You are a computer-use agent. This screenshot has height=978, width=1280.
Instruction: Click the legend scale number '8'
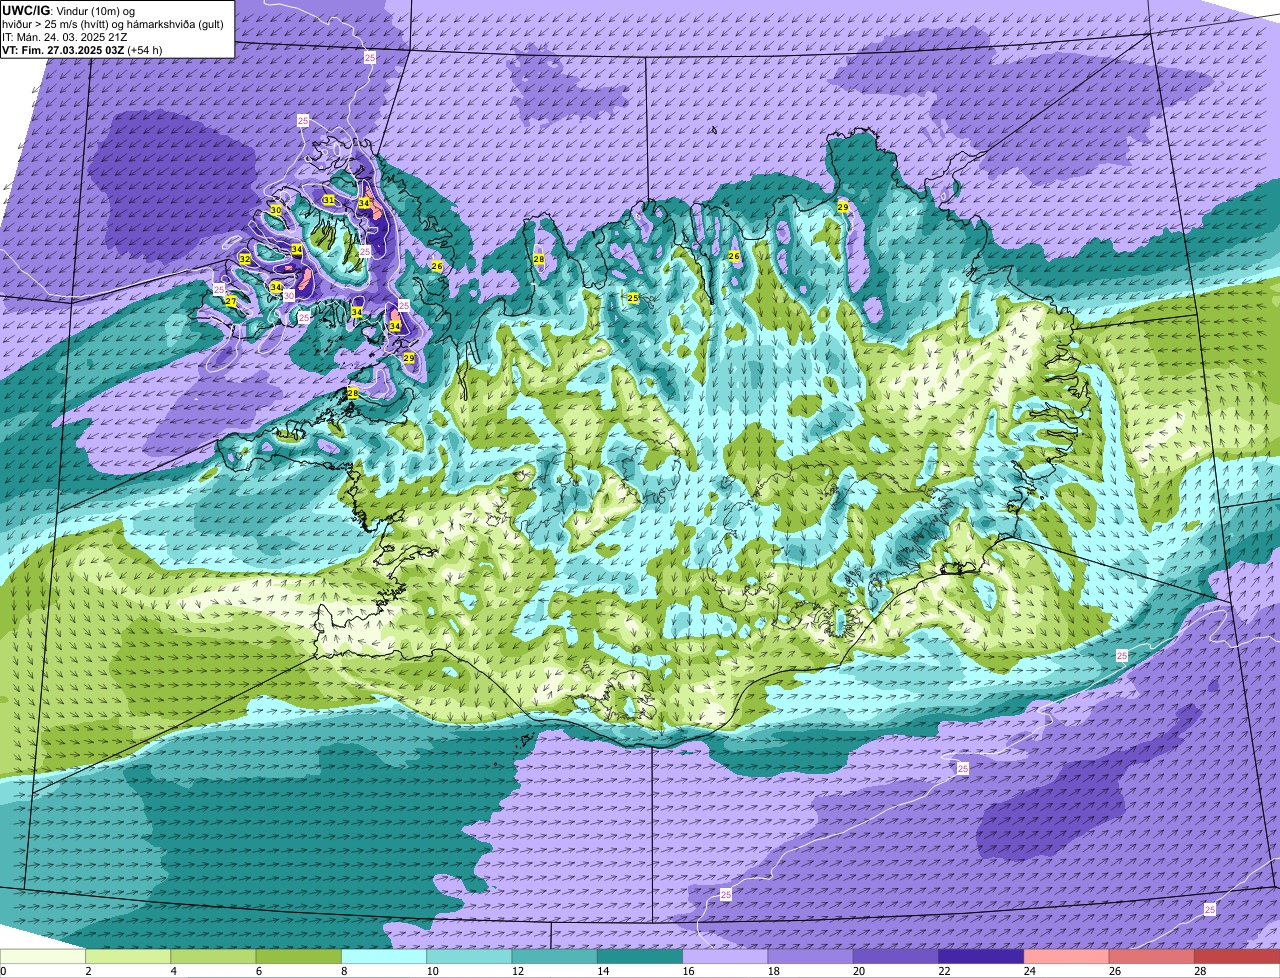[x=343, y=971]
